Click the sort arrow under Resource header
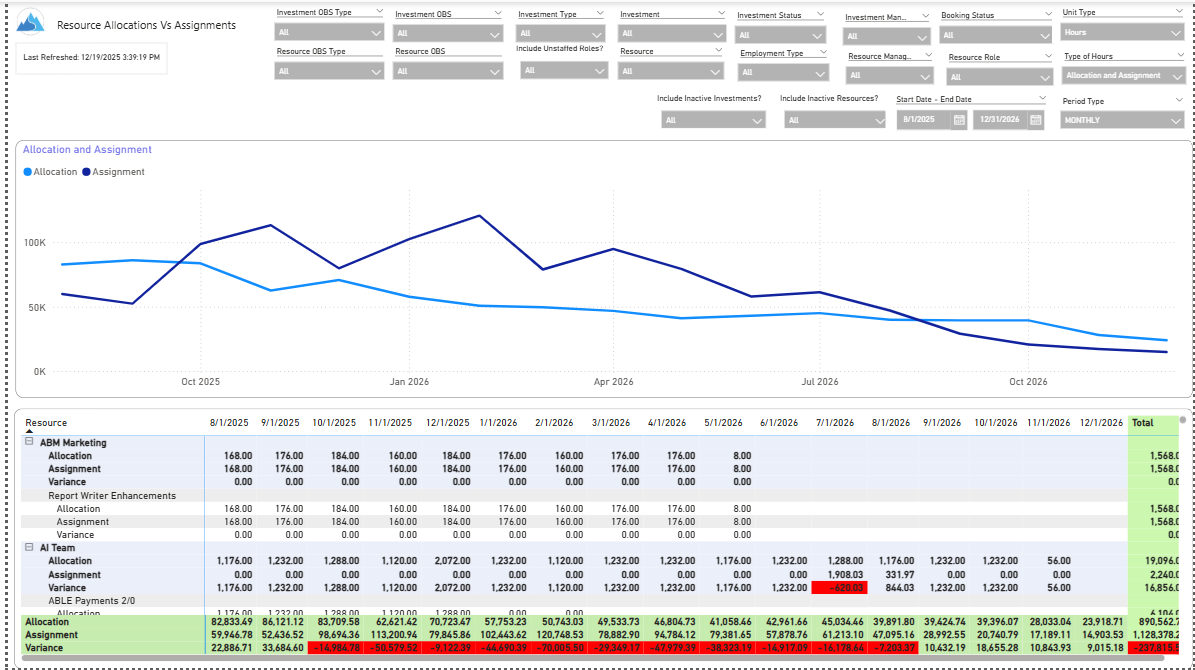1195x670 pixels. [29, 431]
